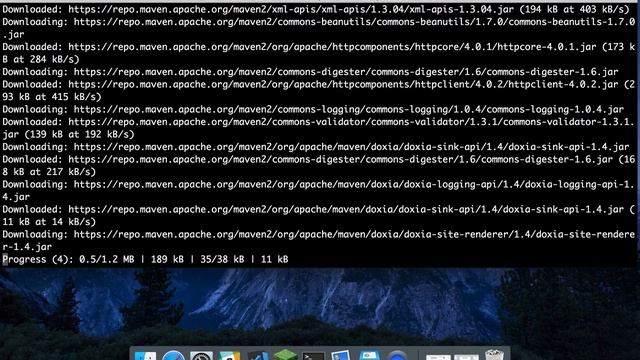Open Safari from the Dock
The height and width of the screenshot is (360, 640).
coord(173,356)
